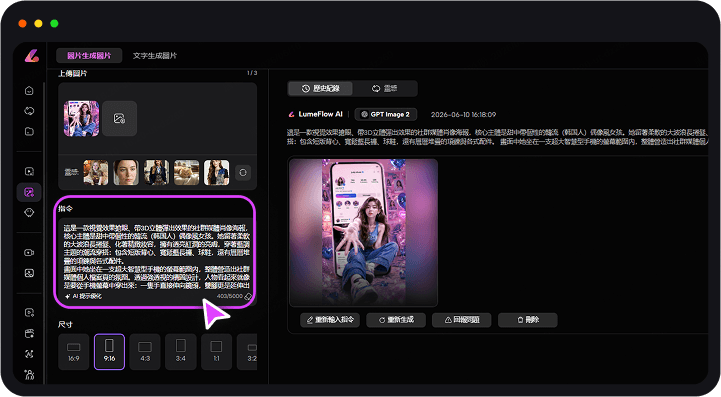
Task: Open the play icon with plus in sidebar
Action: tap(29, 313)
